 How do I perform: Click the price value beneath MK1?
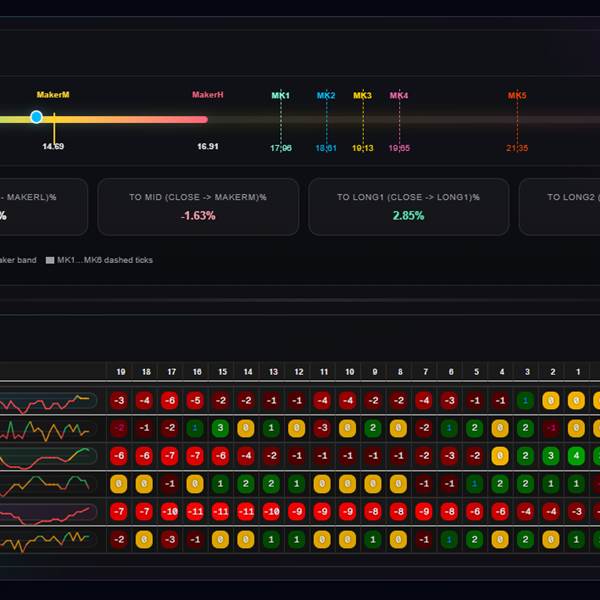pos(281,148)
